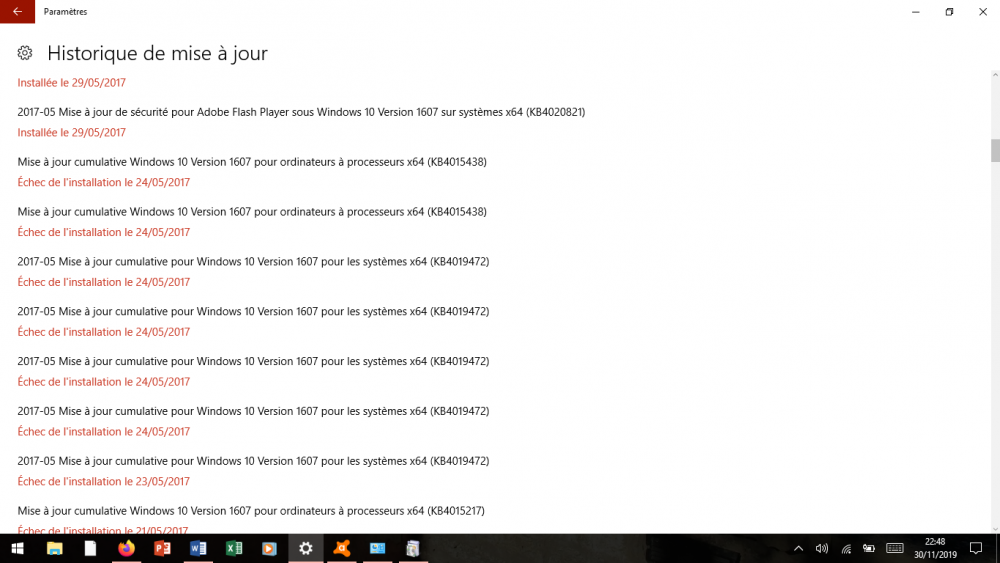Image resolution: width=1000 pixels, height=563 pixels.
Task: Open Excel from the taskbar
Action: pos(234,548)
